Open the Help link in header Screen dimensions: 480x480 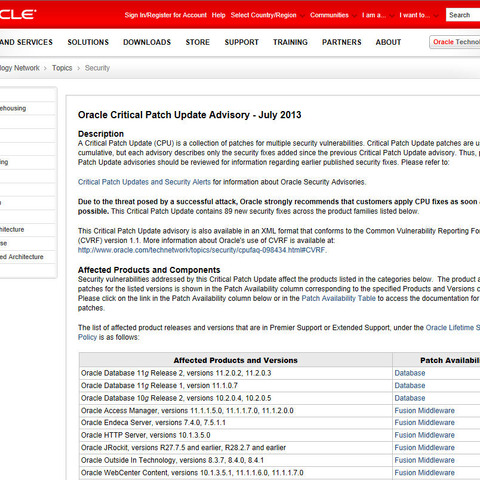tap(218, 15)
